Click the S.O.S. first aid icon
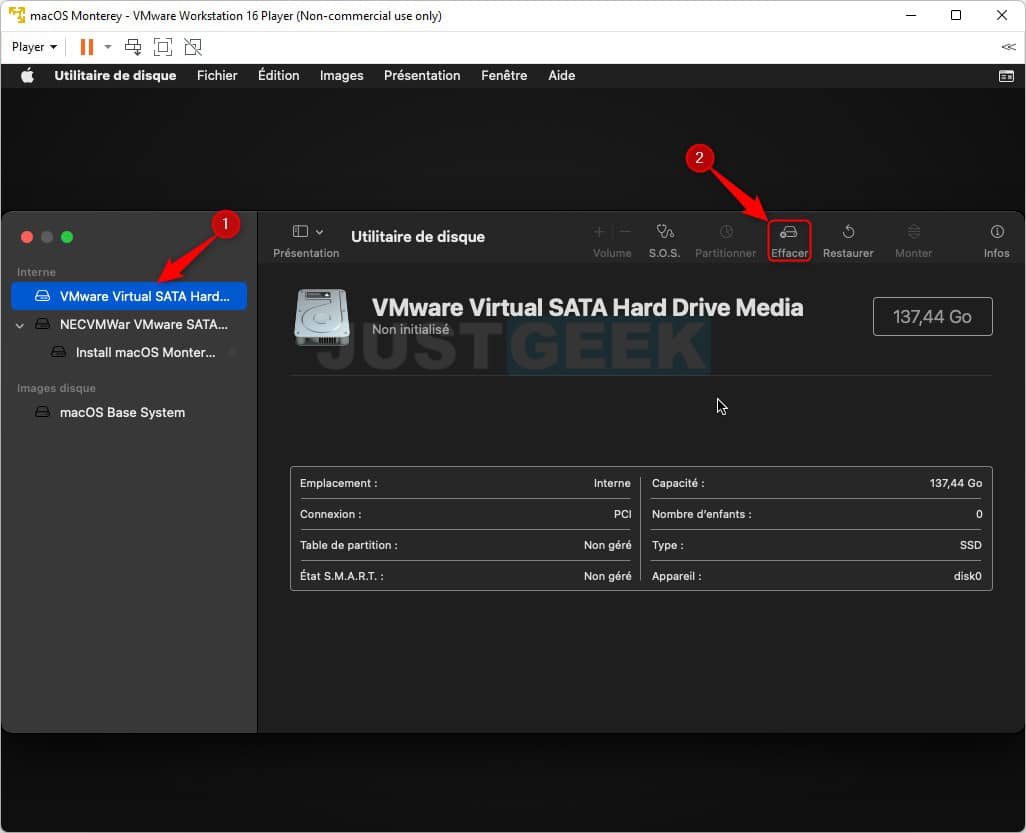 pyautogui.click(x=665, y=232)
